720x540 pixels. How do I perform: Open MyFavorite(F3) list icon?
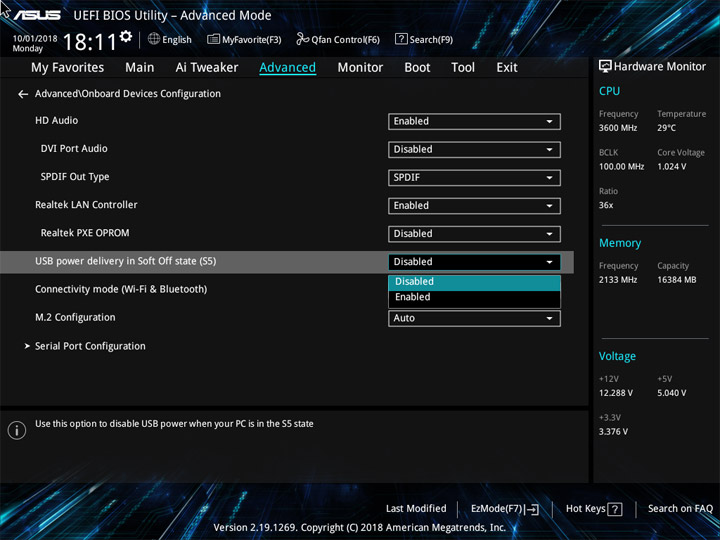point(213,39)
